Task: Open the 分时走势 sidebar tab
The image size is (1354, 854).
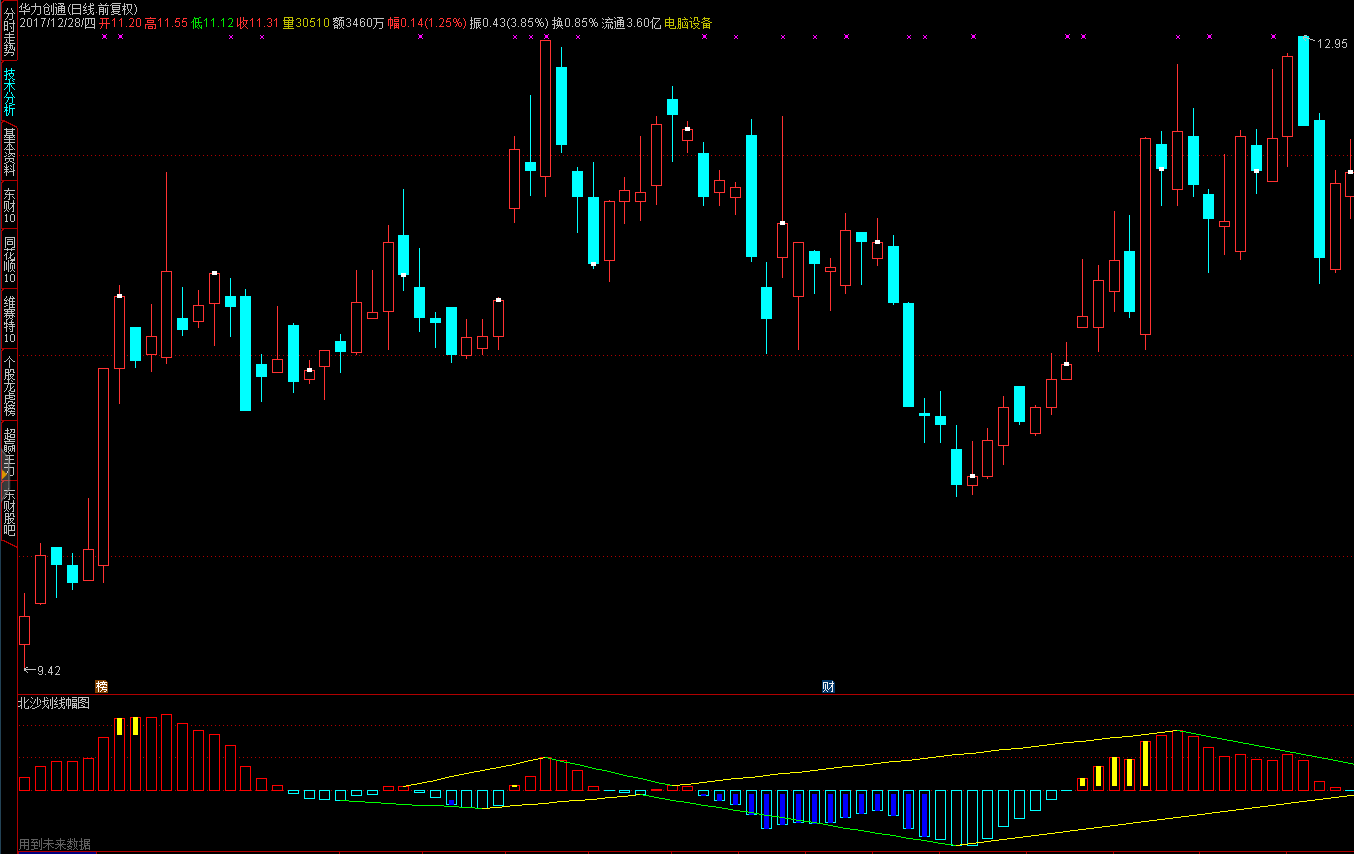Action: tap(9, 31)
